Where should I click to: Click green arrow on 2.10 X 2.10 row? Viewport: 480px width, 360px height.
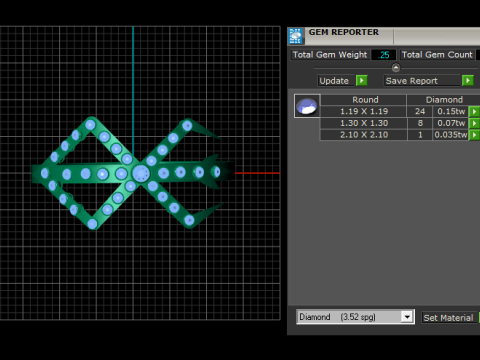[x=474, y=135]
